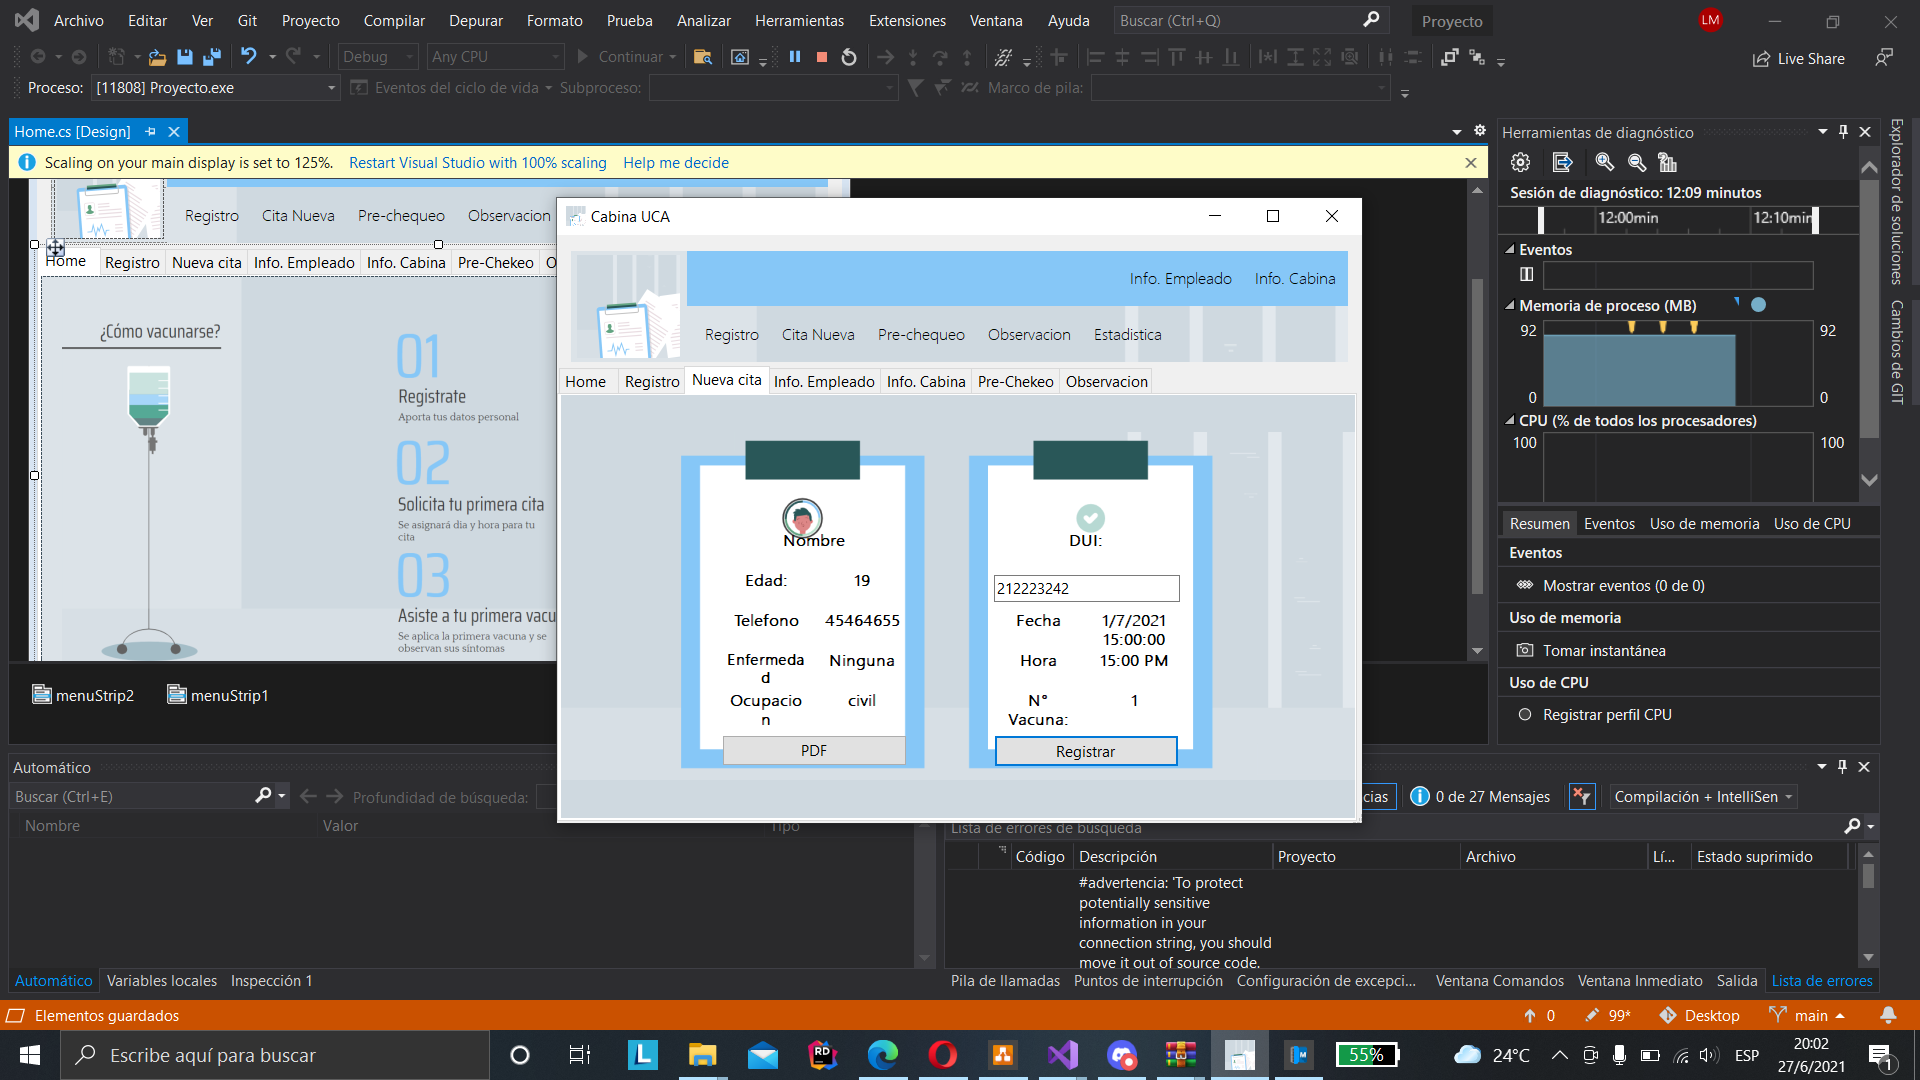The width and height of the screenshot is (1920, 1080).
Task: Select the menuStrip1 component
Action: (x=218, y=695)
